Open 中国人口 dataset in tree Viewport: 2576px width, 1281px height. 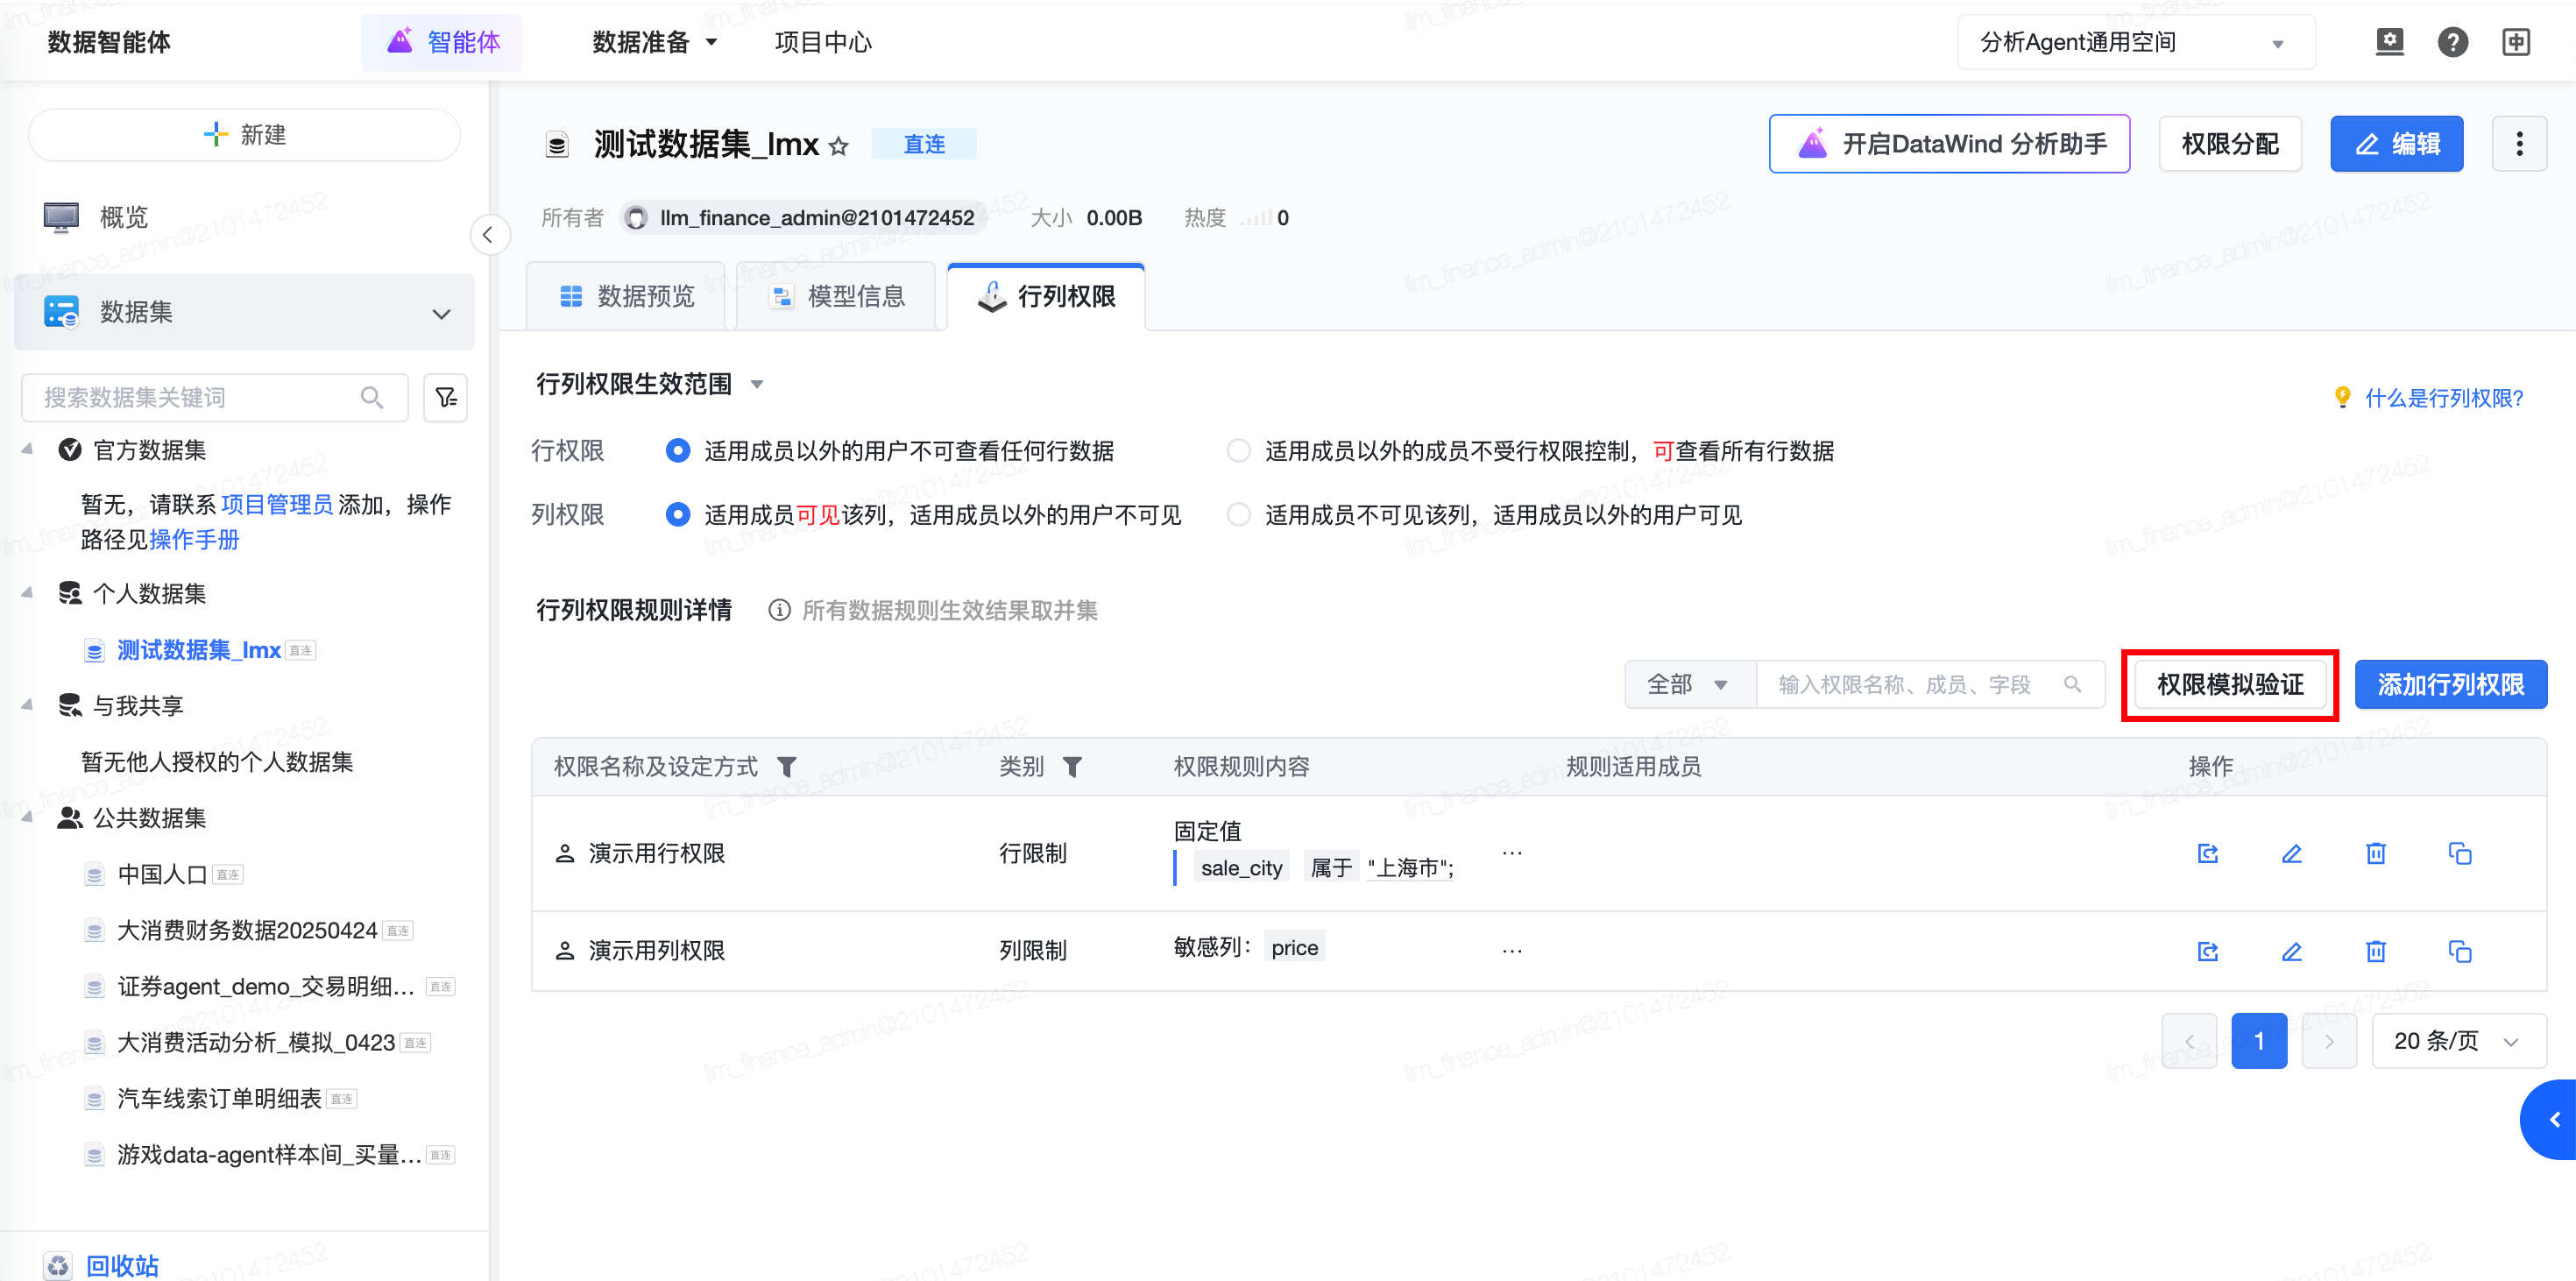pos(162,874)
